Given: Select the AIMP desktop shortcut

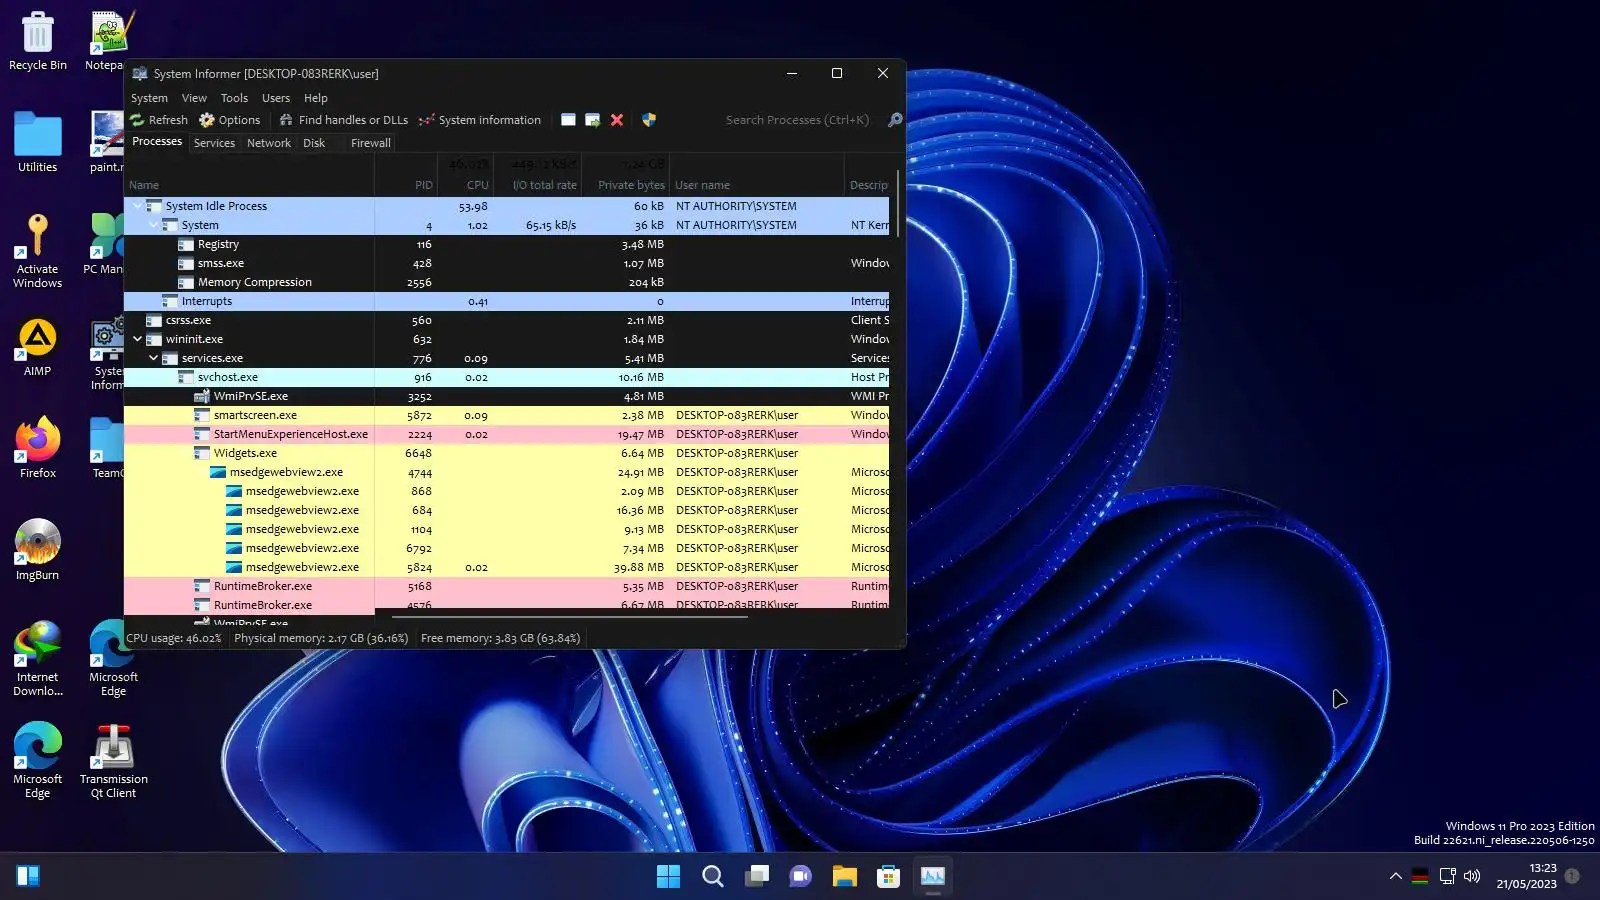Looking at the screenshot, I should pyautogui.click(x=38, y=347).
